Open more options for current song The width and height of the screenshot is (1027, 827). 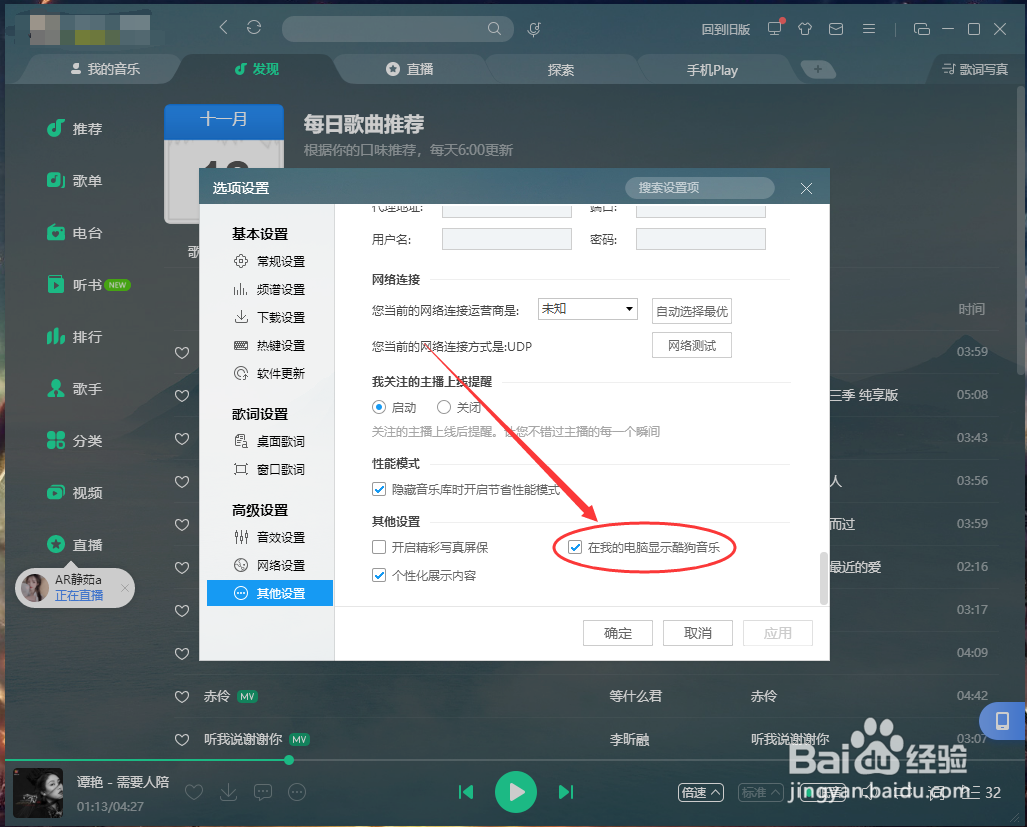(x=297, y=792)
